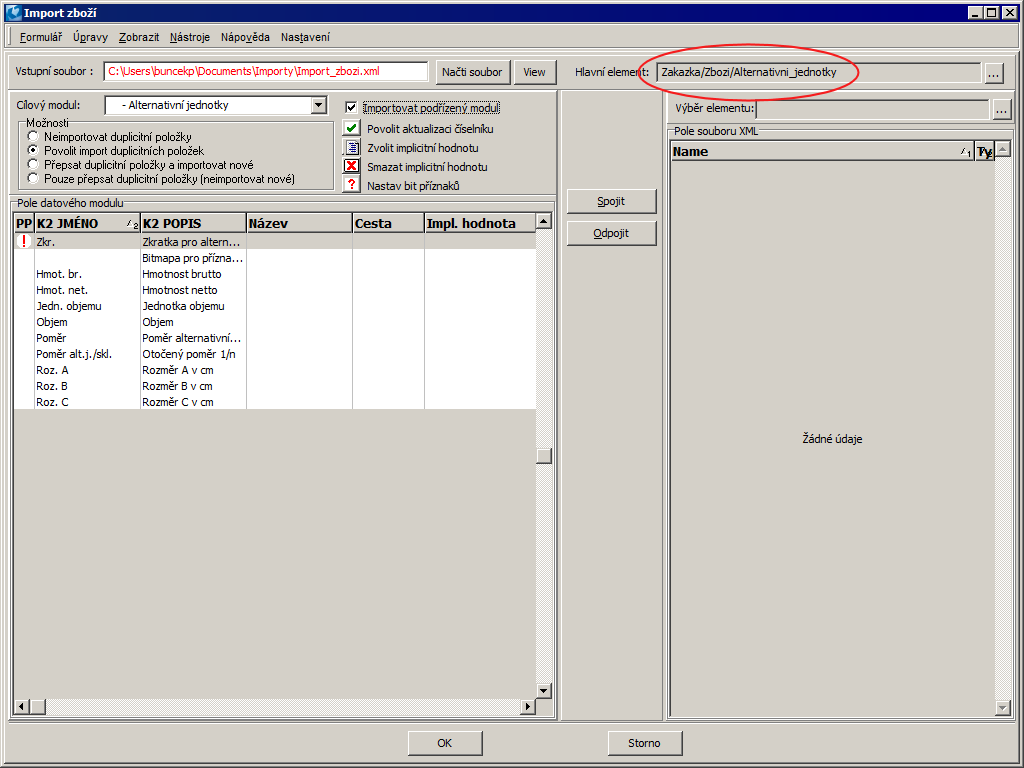Screen dimensions: 1024x768
Task: Click the PP column header
Action: pyautogui.click(x=24, y=223)
